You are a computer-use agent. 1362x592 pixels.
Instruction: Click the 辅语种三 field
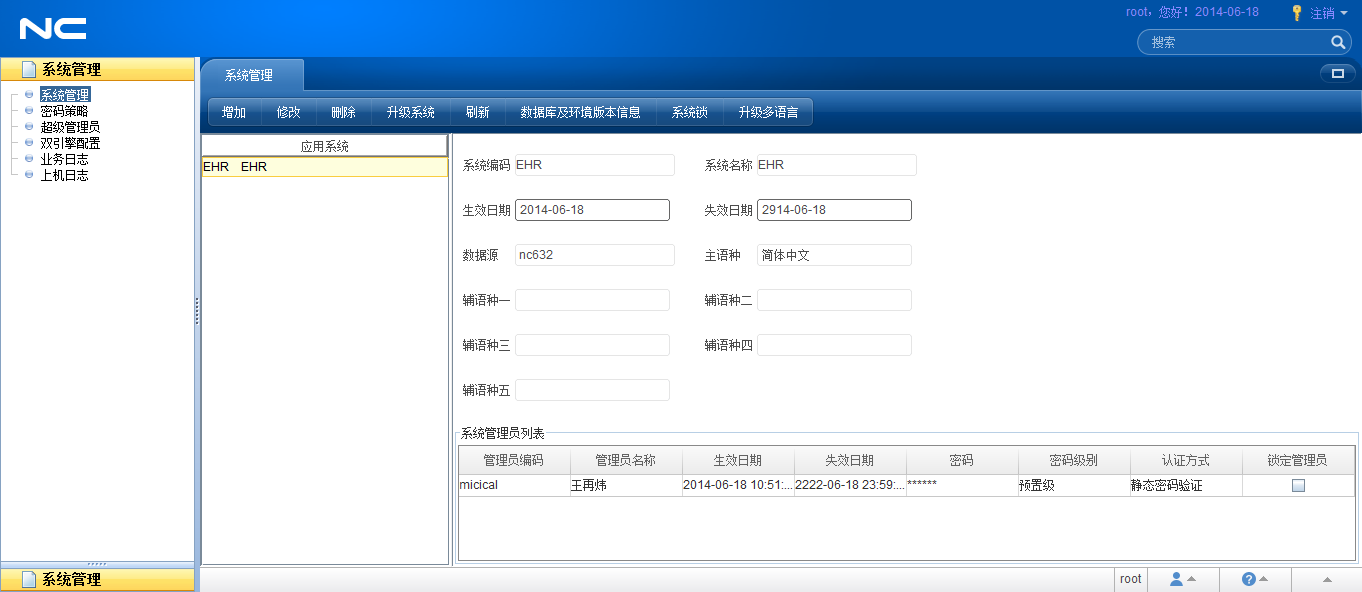pos(592,345)
